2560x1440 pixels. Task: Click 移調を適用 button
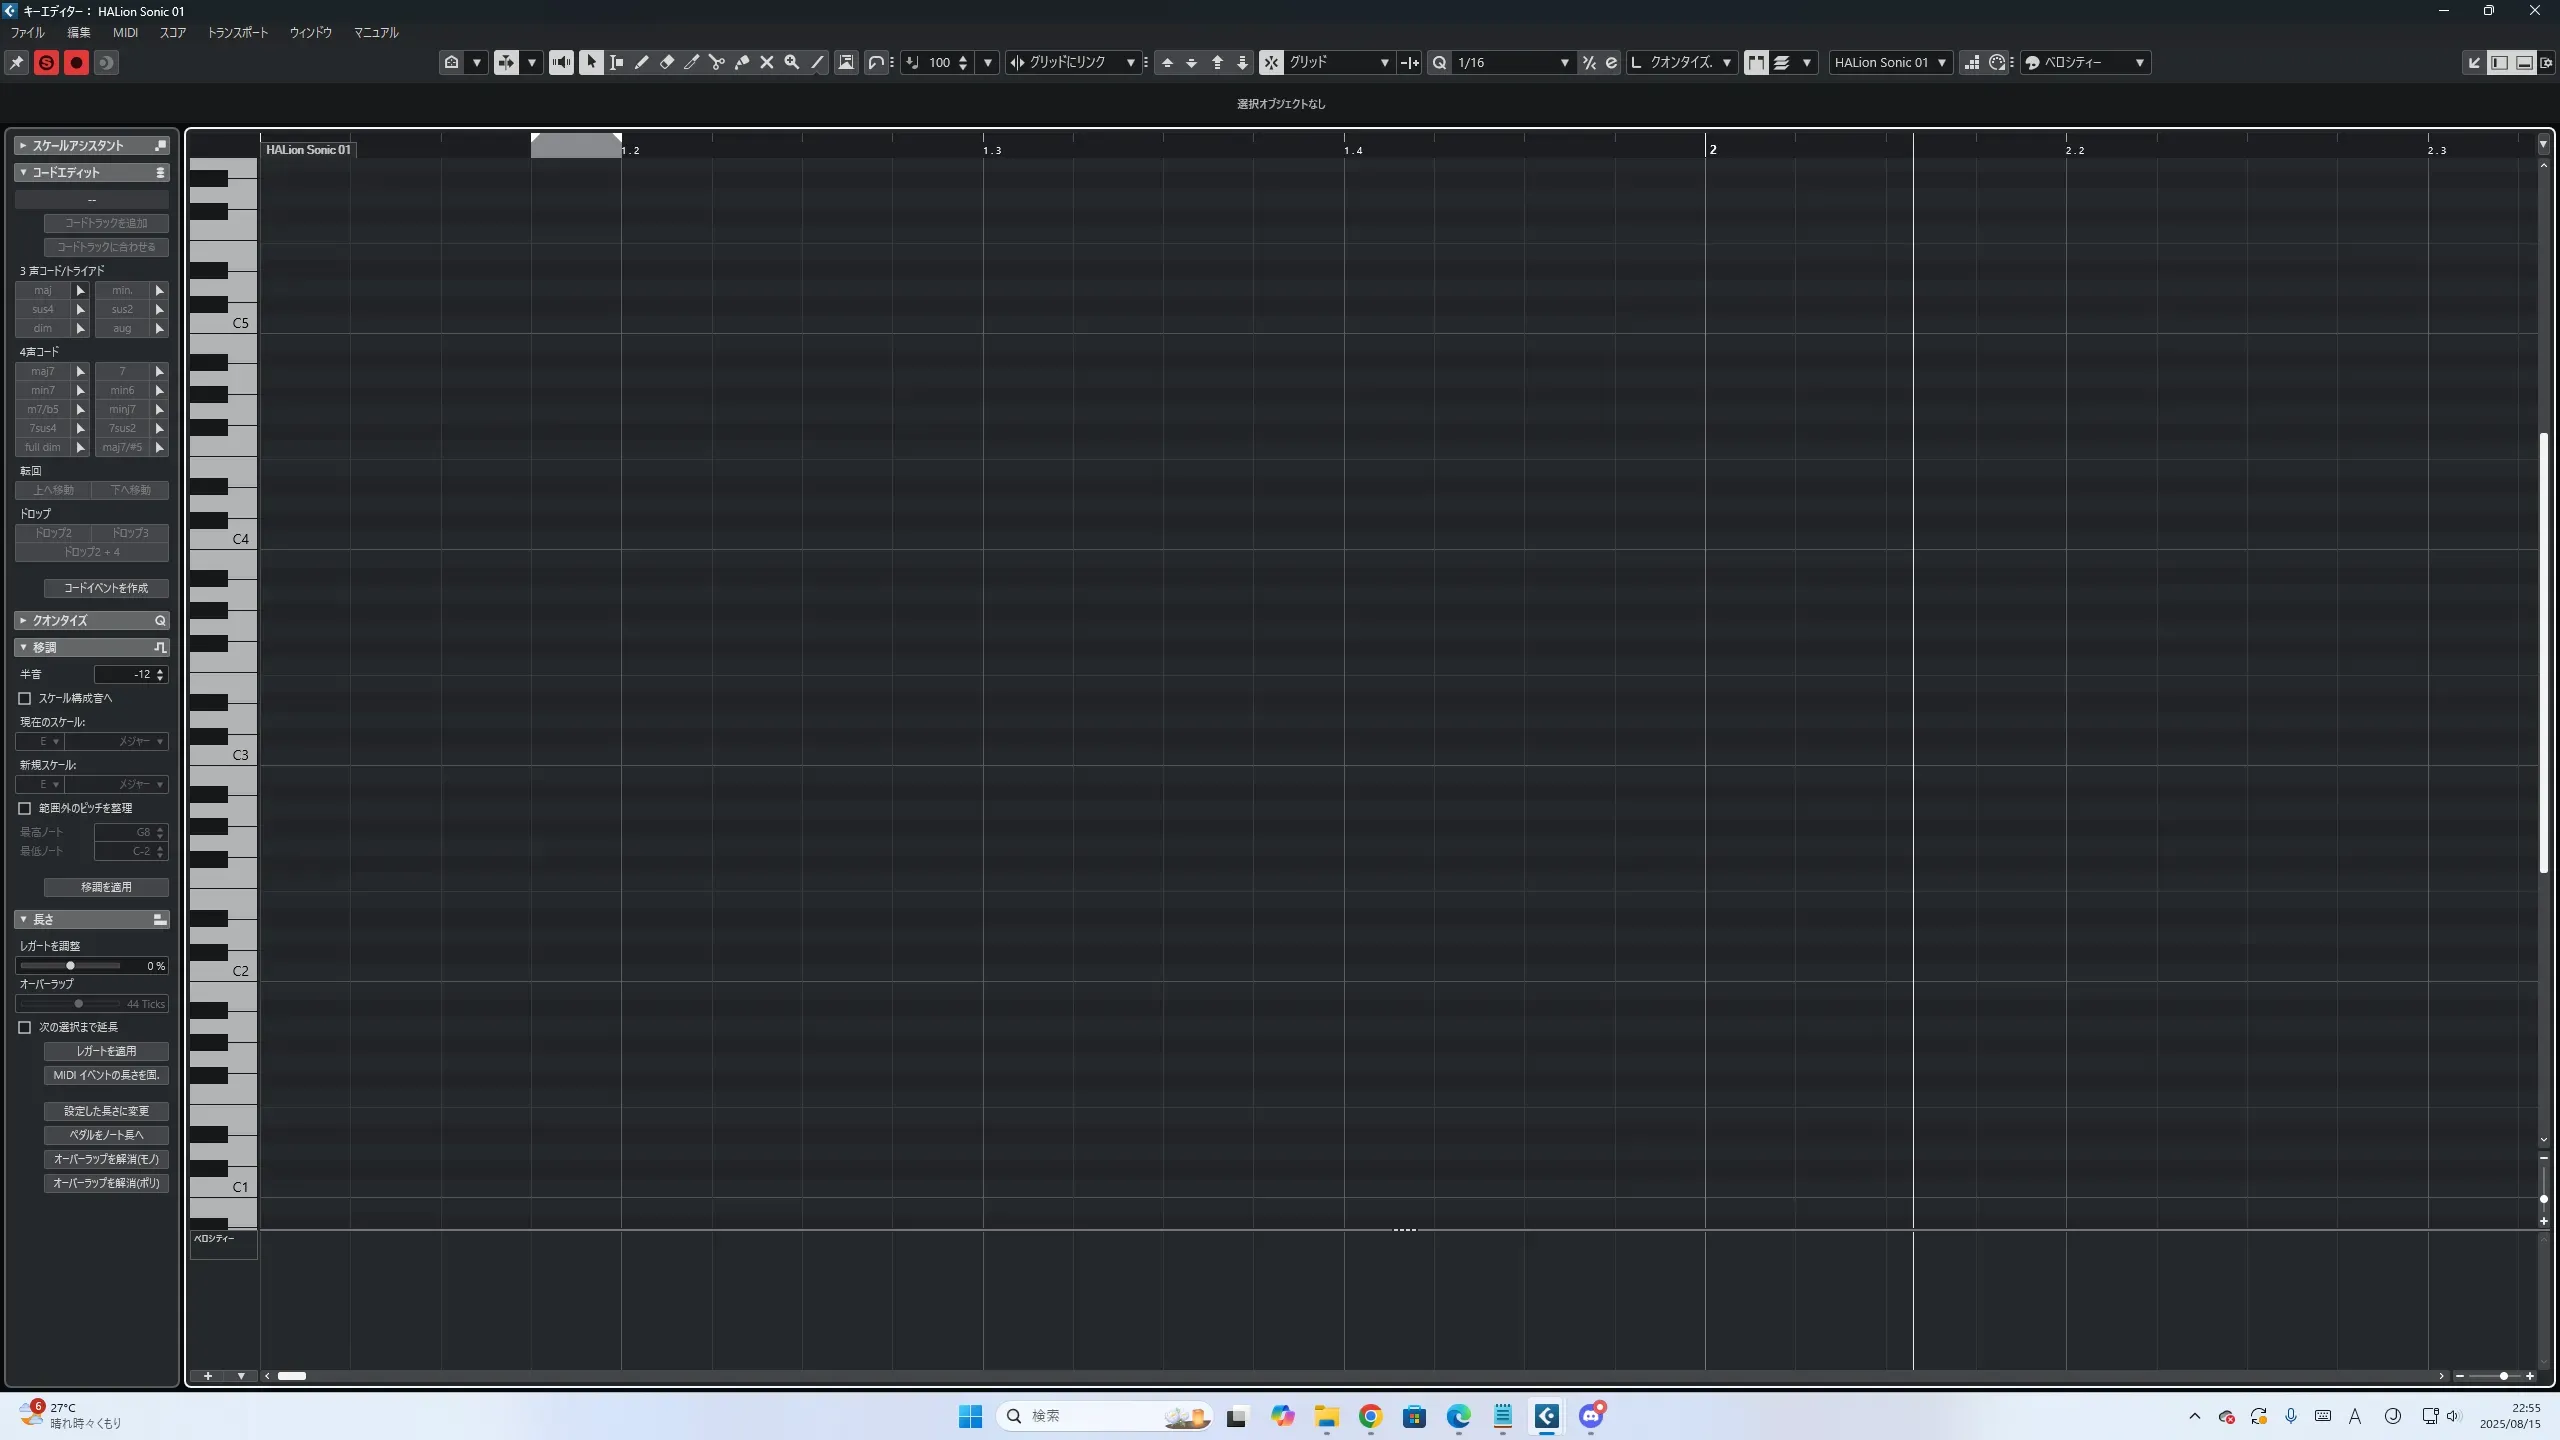106,887
